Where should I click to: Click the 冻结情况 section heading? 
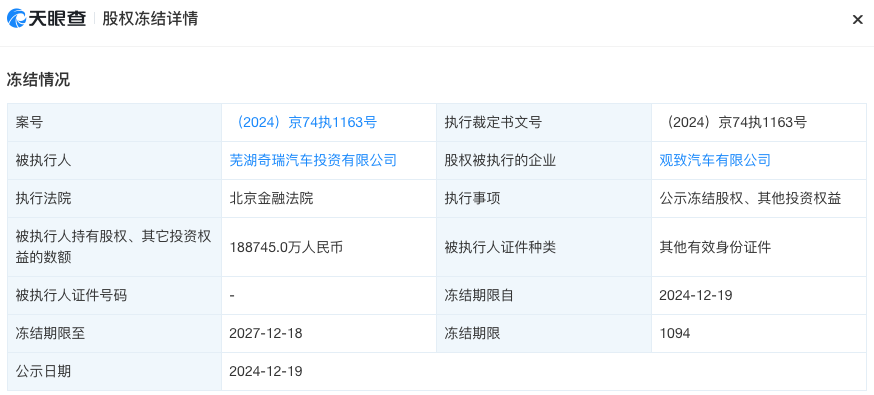[38, 79]
